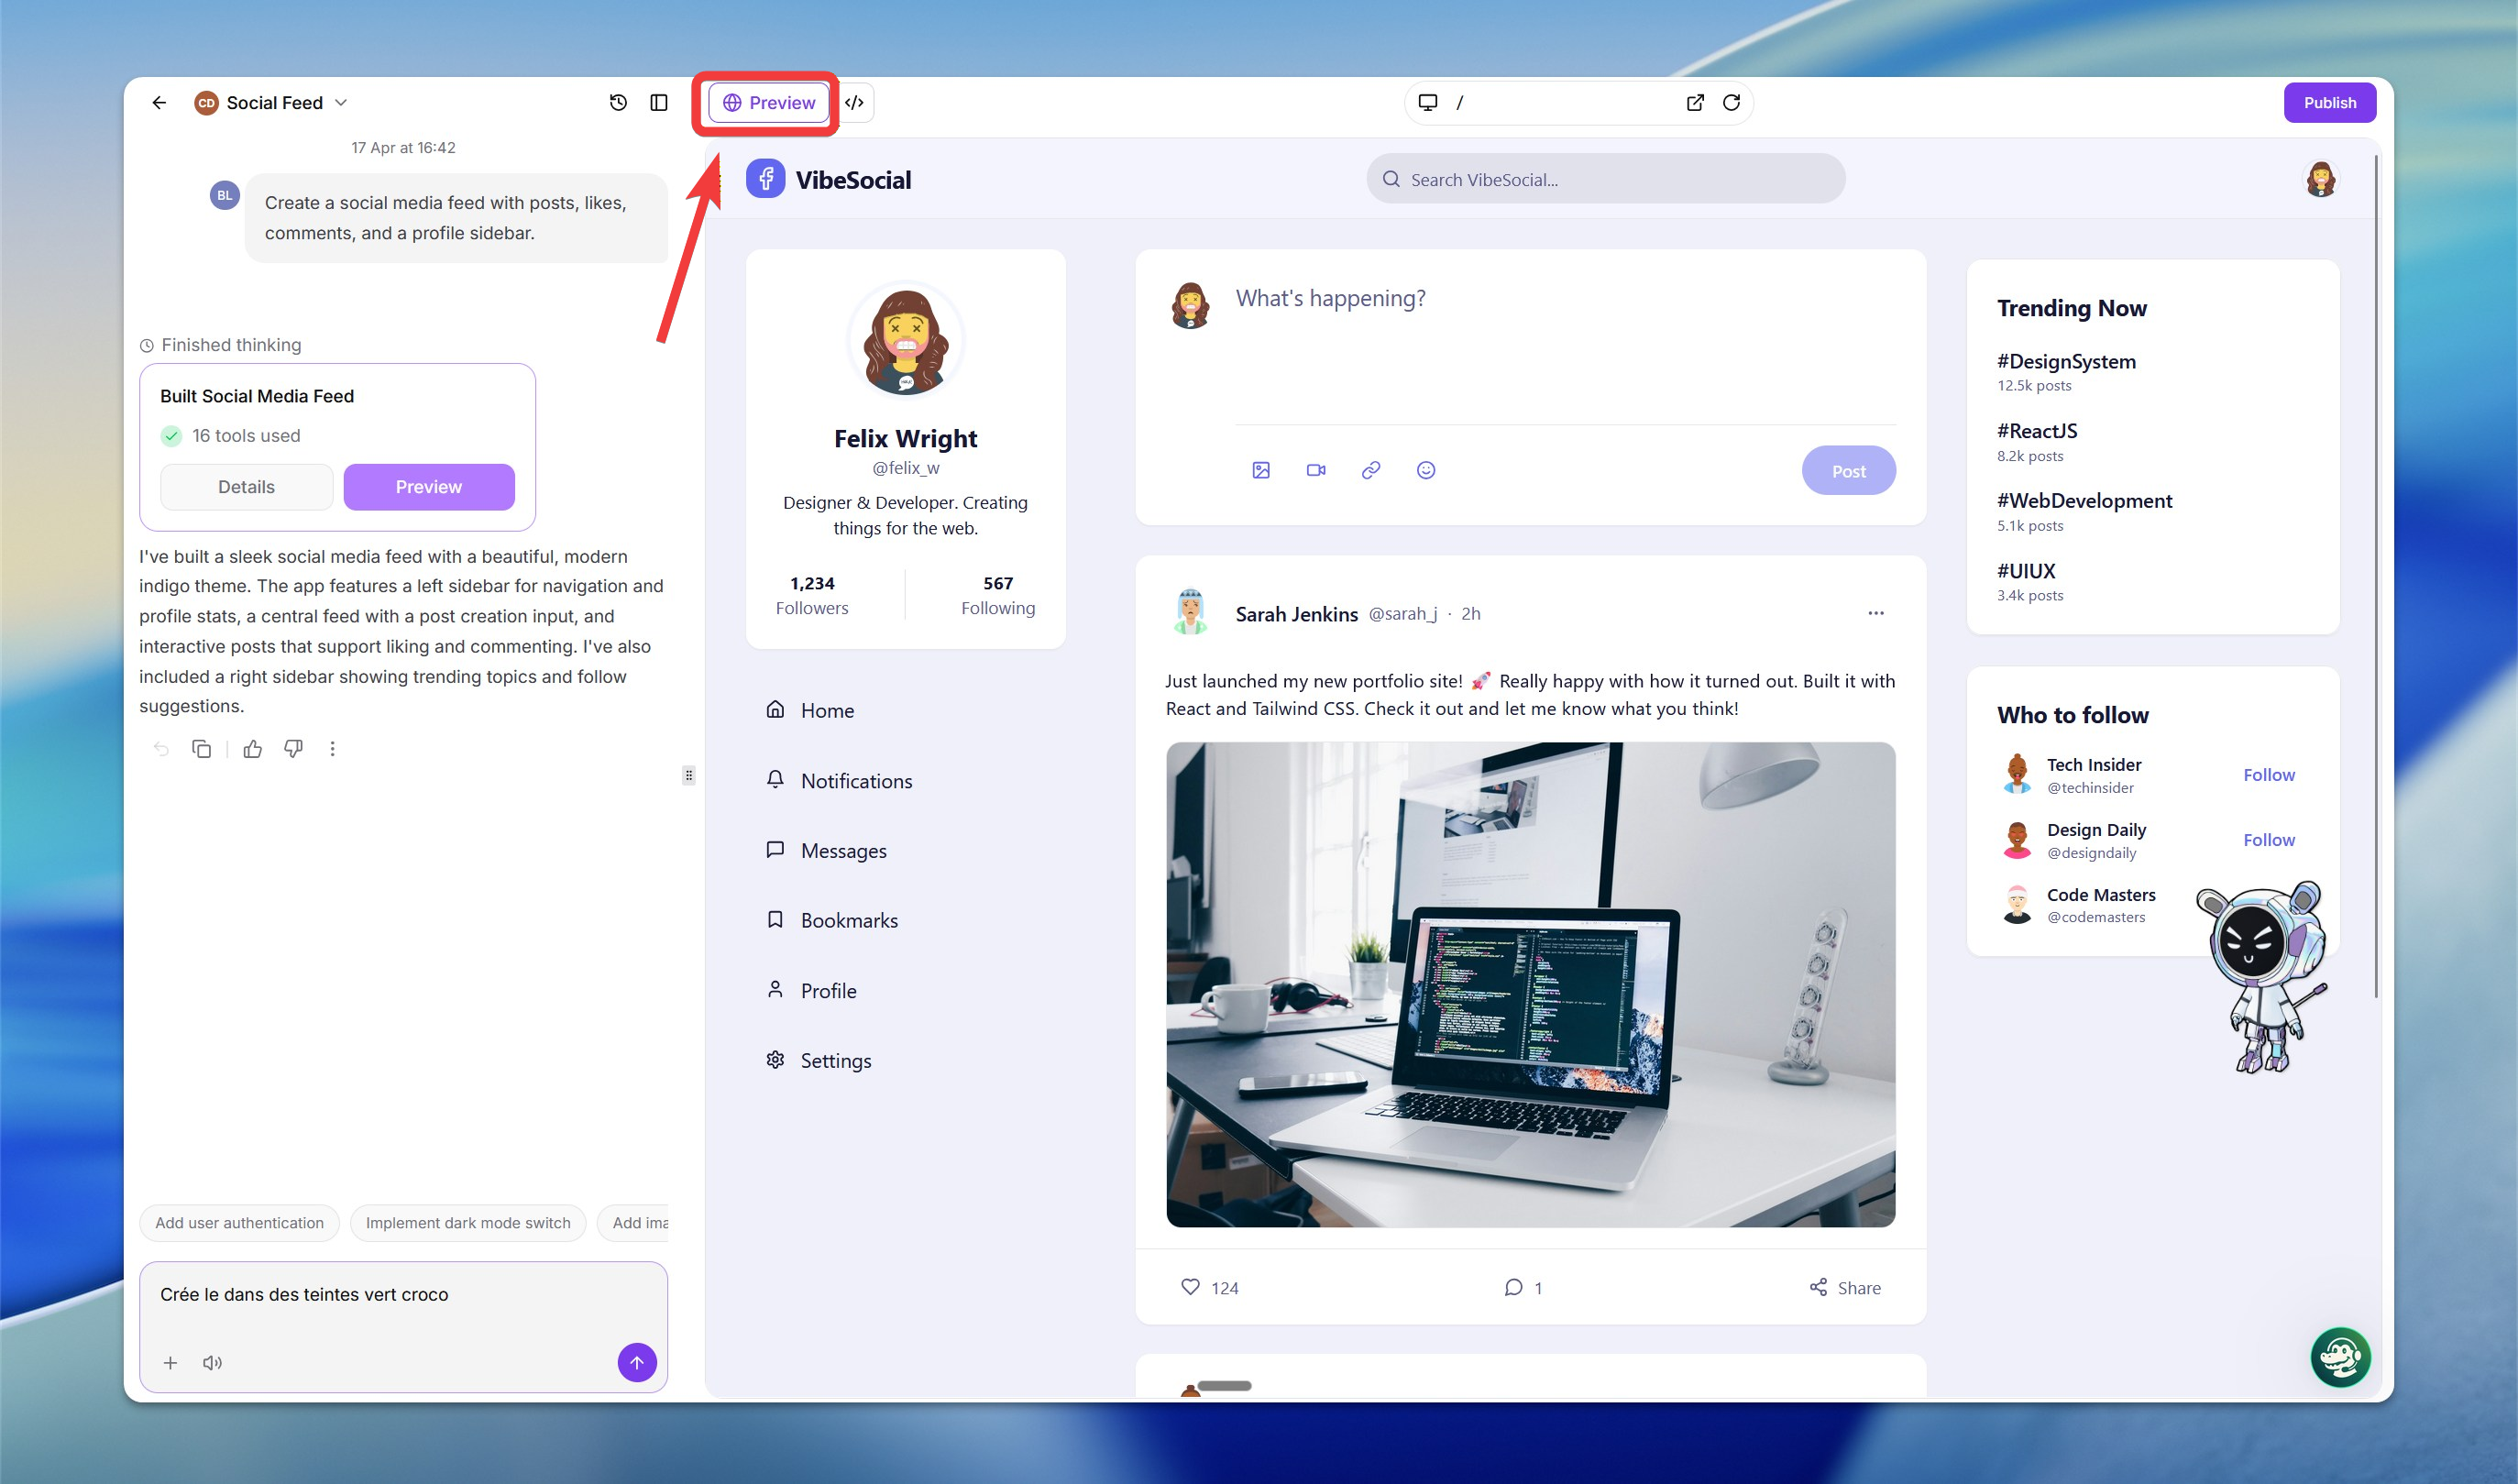This screenshot has height=1484, width=2518.
Task: Open the #WebDevelopment trending topic
Action: click(2084, 501)
